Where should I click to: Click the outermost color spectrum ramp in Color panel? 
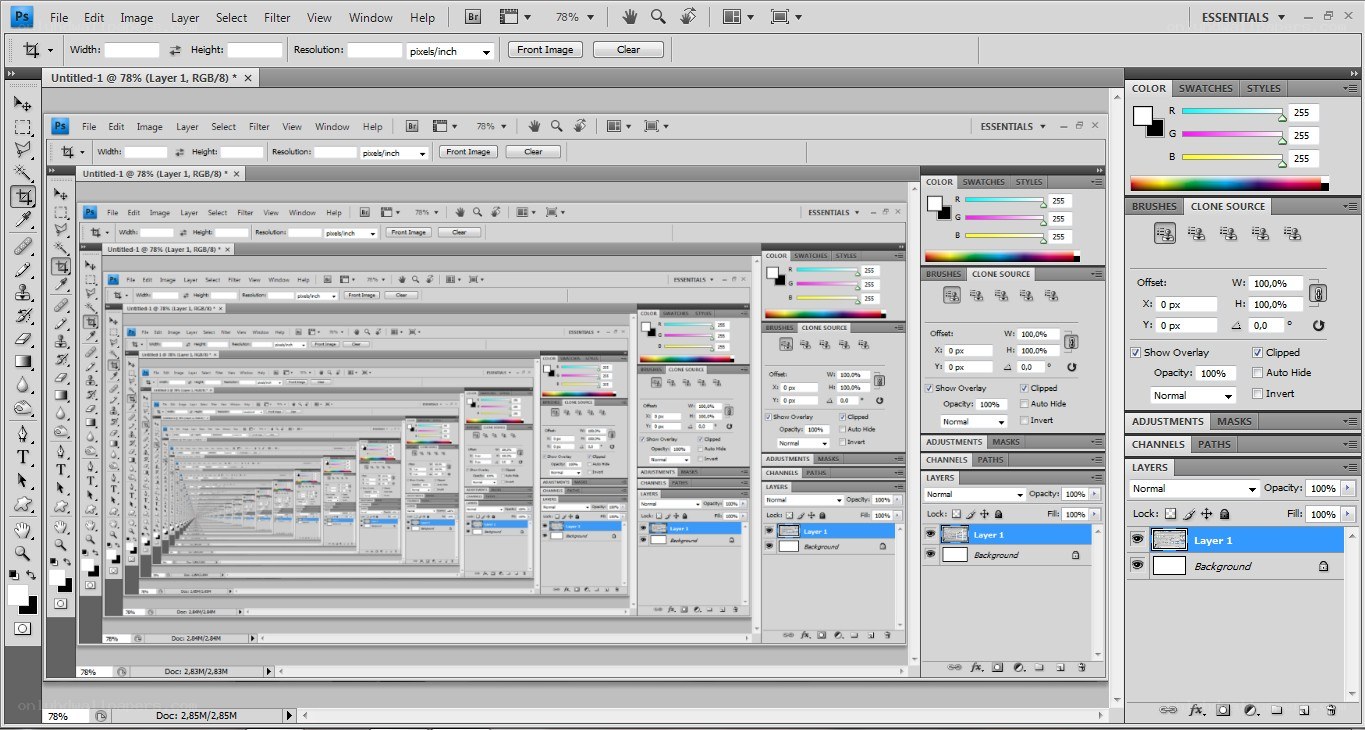[x=1229, y=184]
